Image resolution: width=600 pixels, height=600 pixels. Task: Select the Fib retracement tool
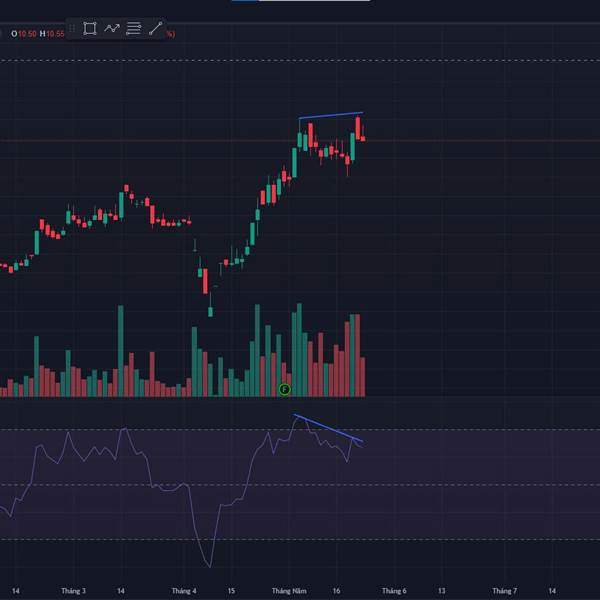[x=134, y=29]
